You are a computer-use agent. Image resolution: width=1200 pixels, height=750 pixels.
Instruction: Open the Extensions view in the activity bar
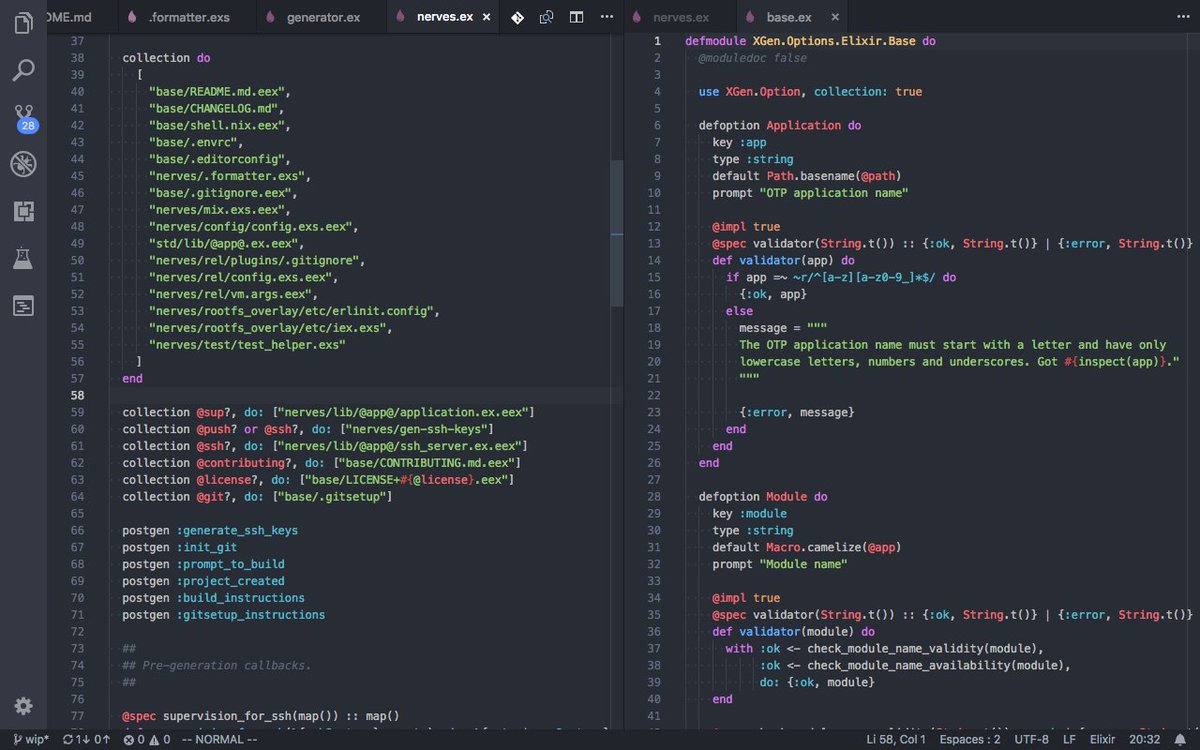pyautogui.click(x=22, y=211)
